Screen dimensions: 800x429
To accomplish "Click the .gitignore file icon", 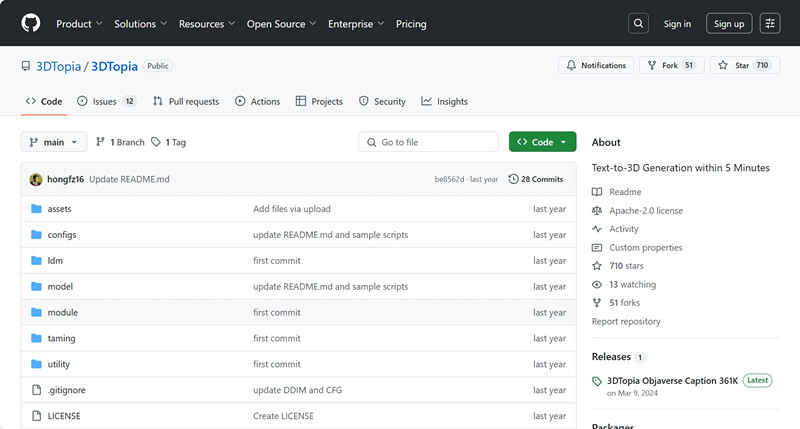I will pos(36,390).
